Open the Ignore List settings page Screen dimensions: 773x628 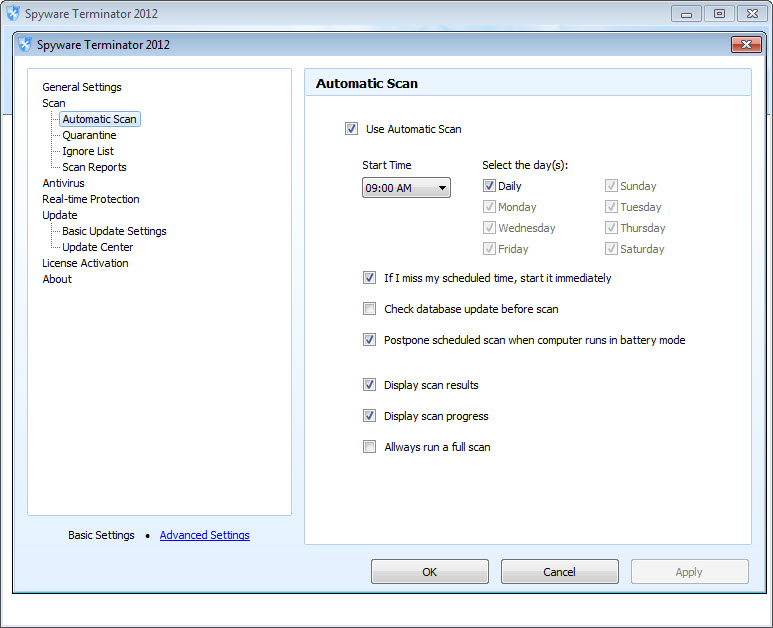tap(88, 151)
